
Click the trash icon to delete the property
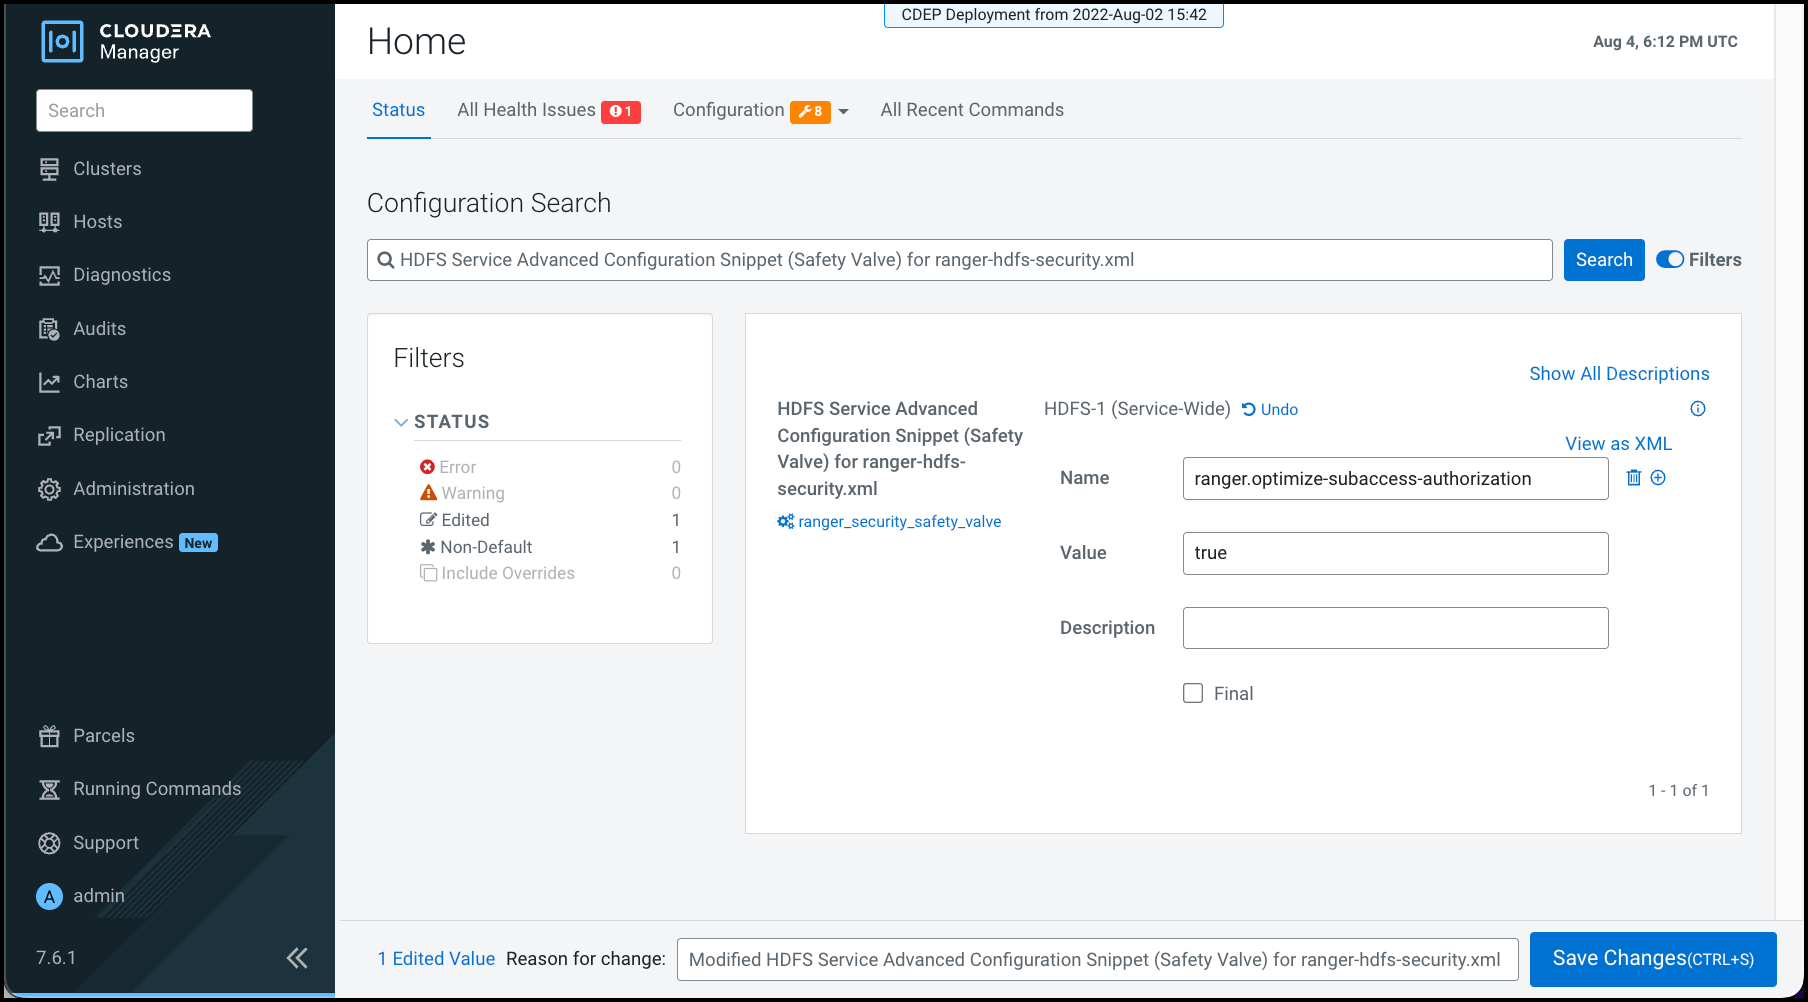(1633, 478)
